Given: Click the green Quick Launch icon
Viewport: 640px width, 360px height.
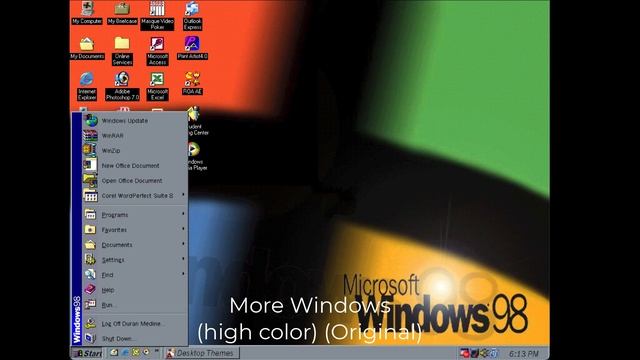Looking at the screenshot, I should [x=136, y=352].
